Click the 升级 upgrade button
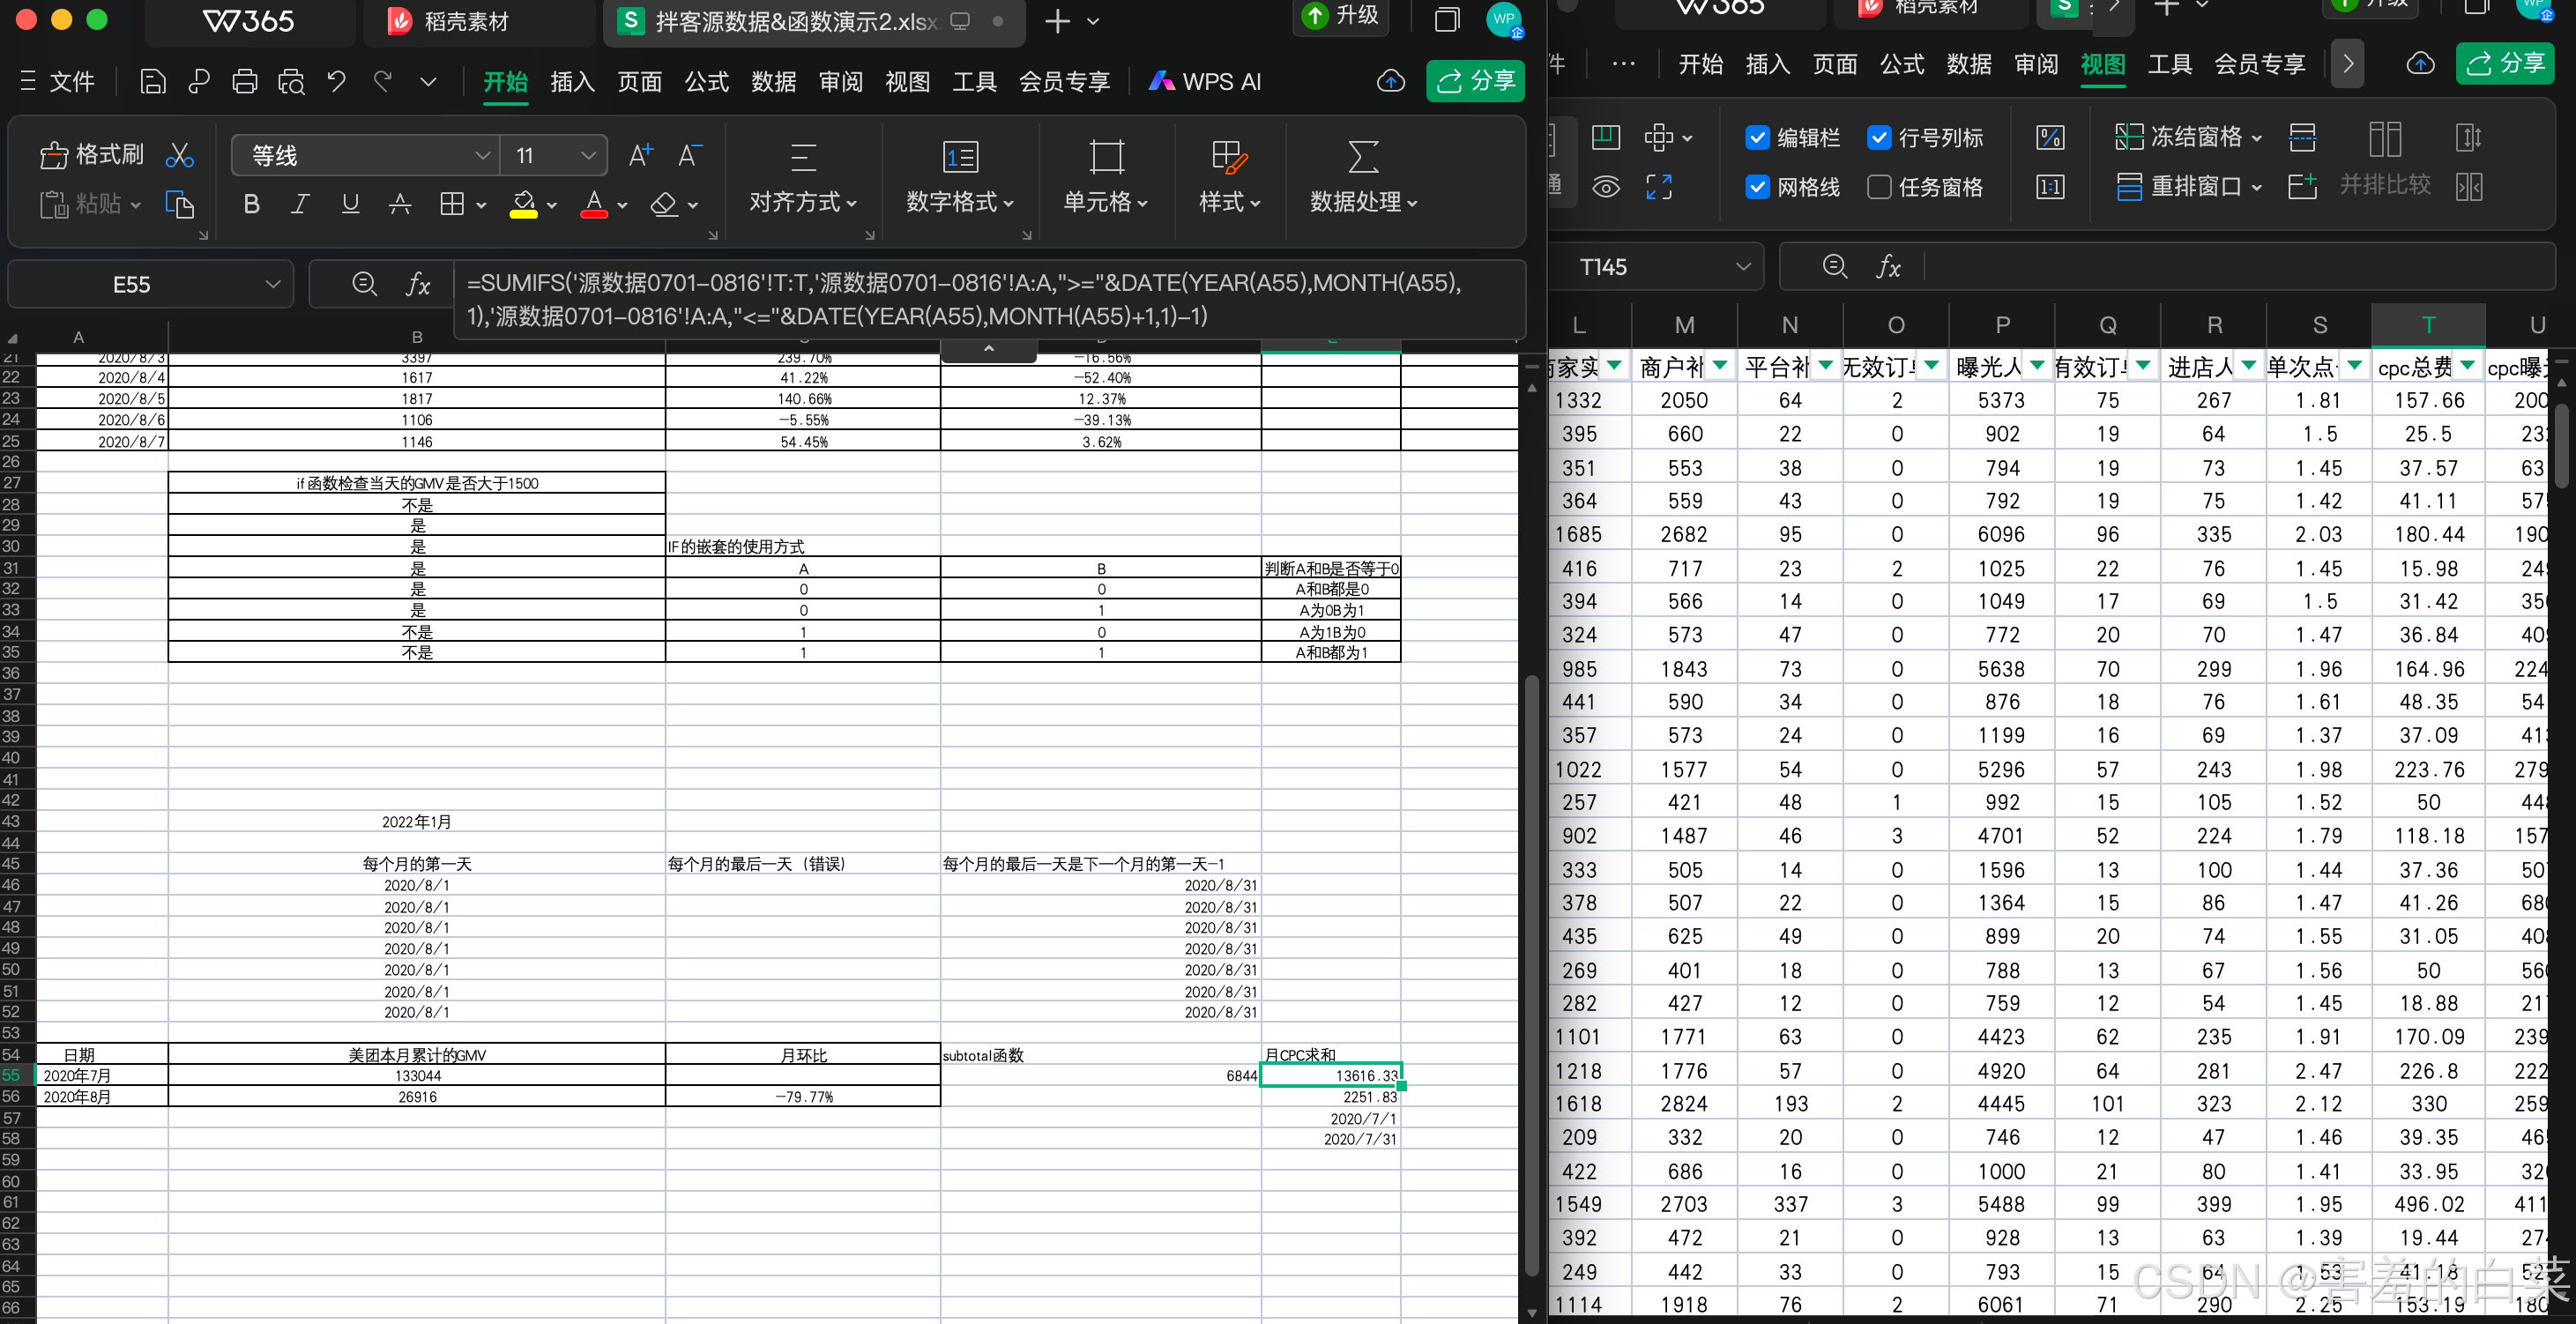 click(x=1340, y=16)
